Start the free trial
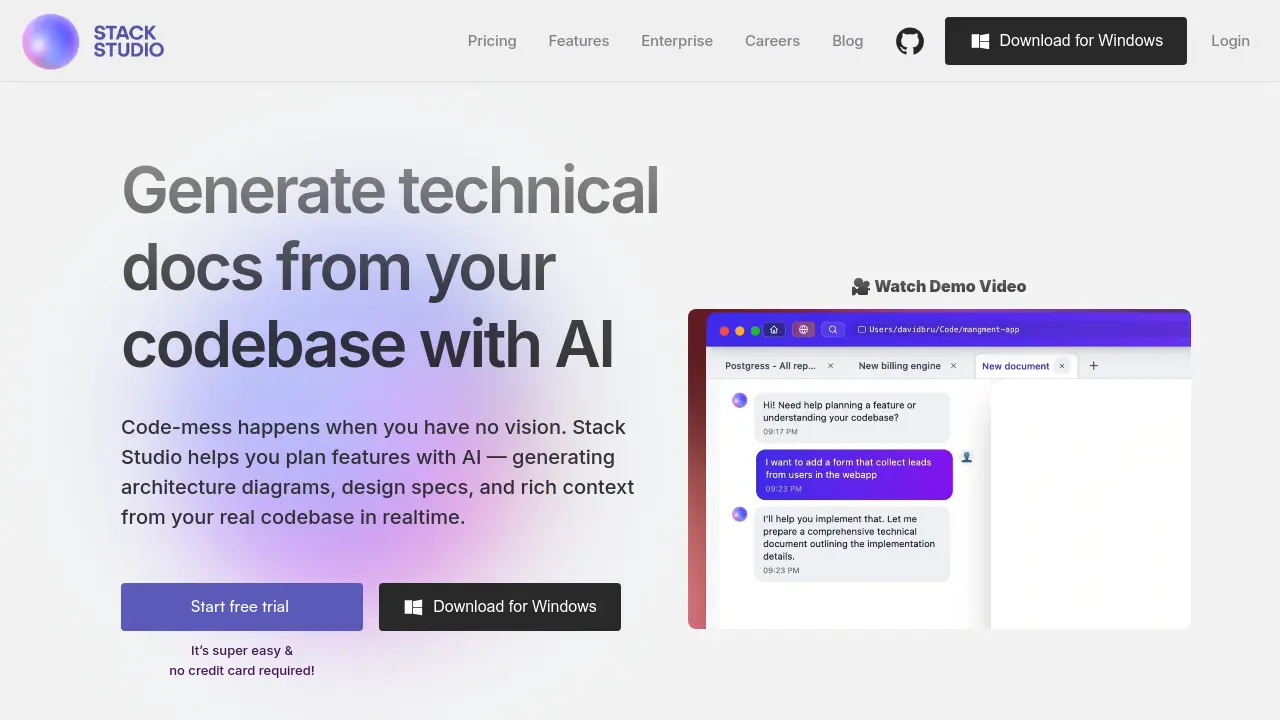Screen dimensions: 1280x720 click(x=242, y=607)
